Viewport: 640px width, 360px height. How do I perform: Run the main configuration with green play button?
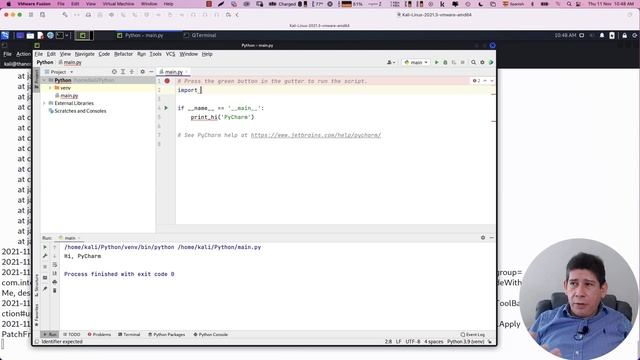[436, 62]
